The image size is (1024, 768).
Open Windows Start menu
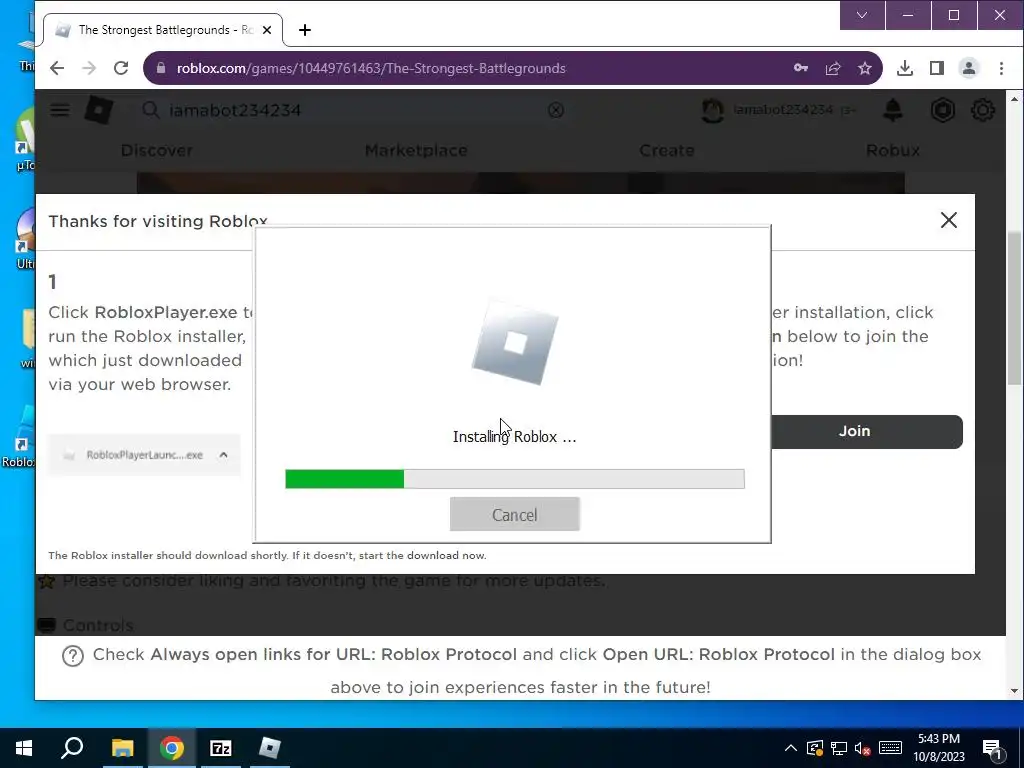click(x=24, y=747)
